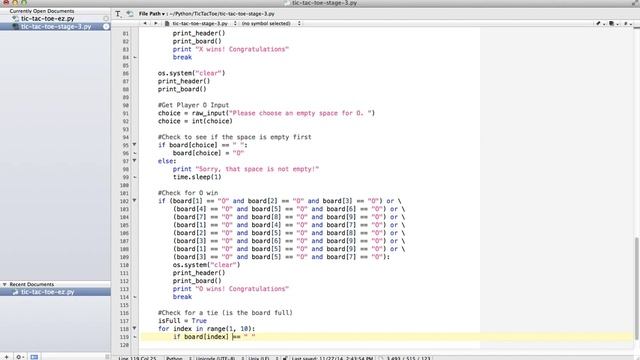640x360 pixels.
Task: Click the plus button below the sidebar
Action: (x=6, y=357)
